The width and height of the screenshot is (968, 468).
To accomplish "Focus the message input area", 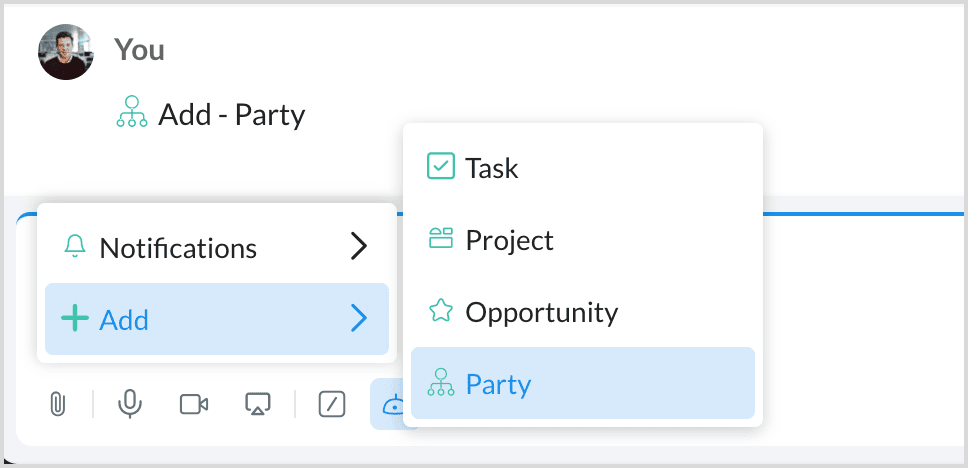I will point(860,300).
